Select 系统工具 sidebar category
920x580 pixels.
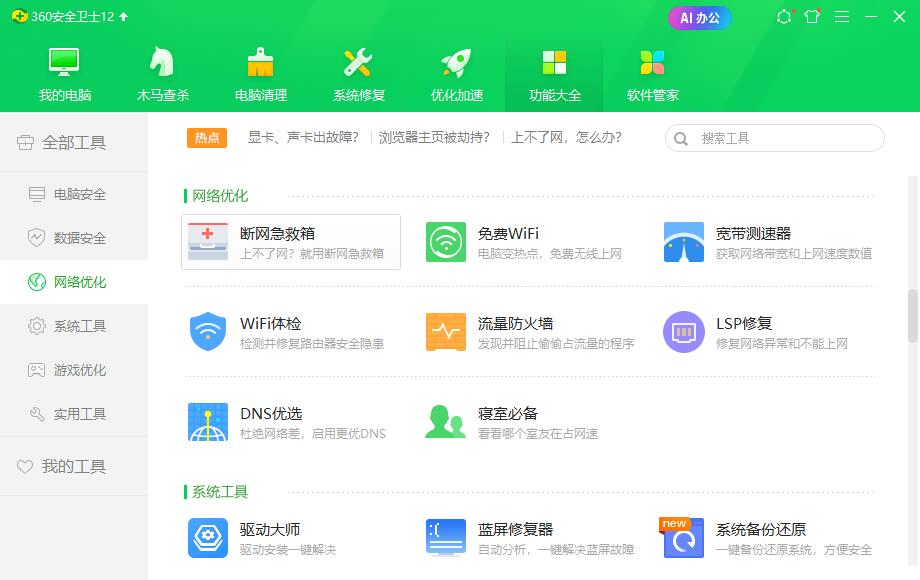pyautogui.click(x=74, y=326)
